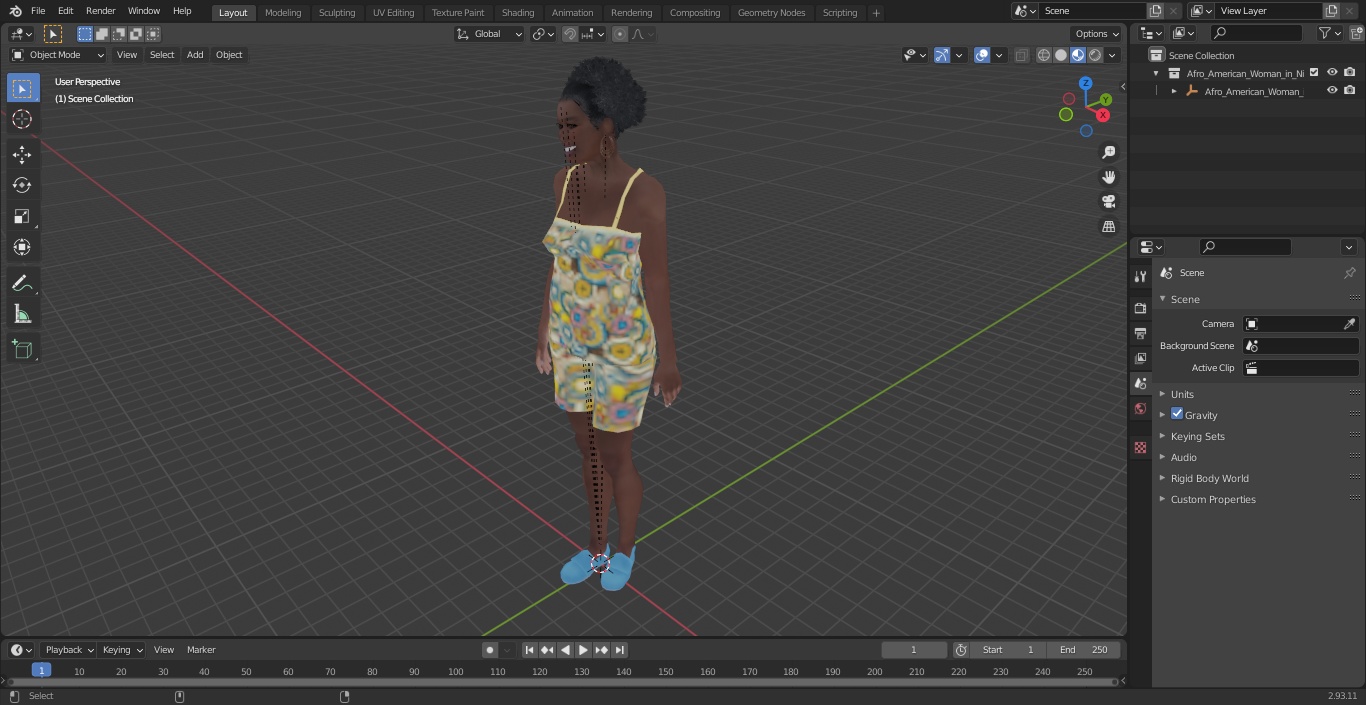
Task: Activate the Rotate tool
Action: point(22,185)
